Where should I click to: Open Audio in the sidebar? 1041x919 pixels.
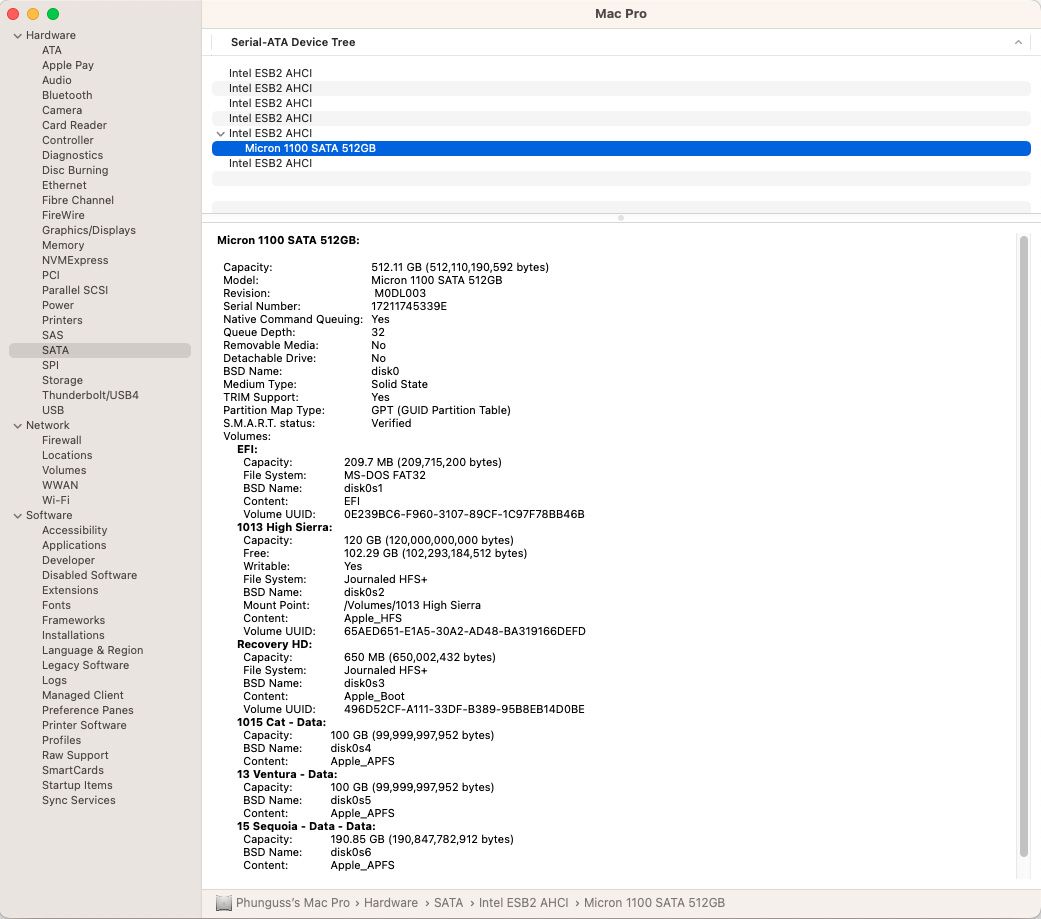click(x=56, y=80)
